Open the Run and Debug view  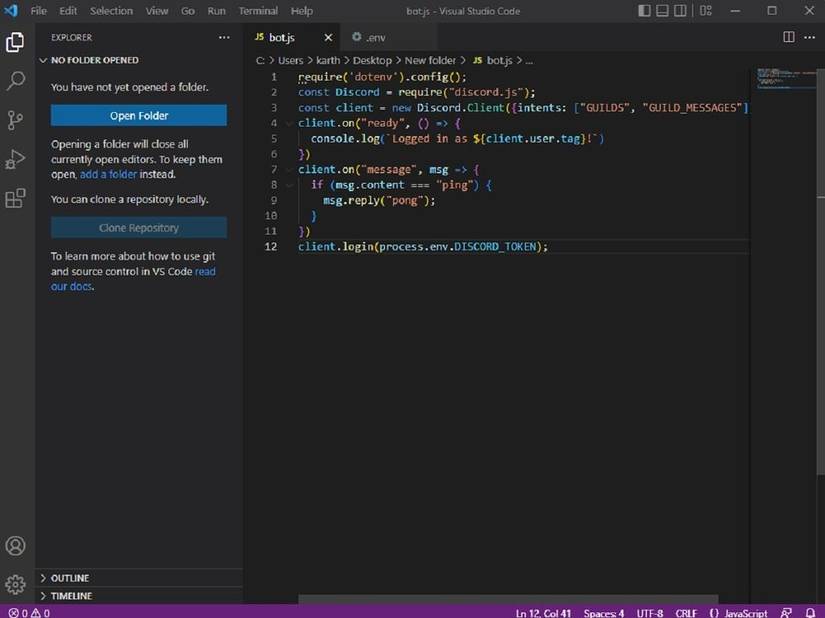[15, 159]
